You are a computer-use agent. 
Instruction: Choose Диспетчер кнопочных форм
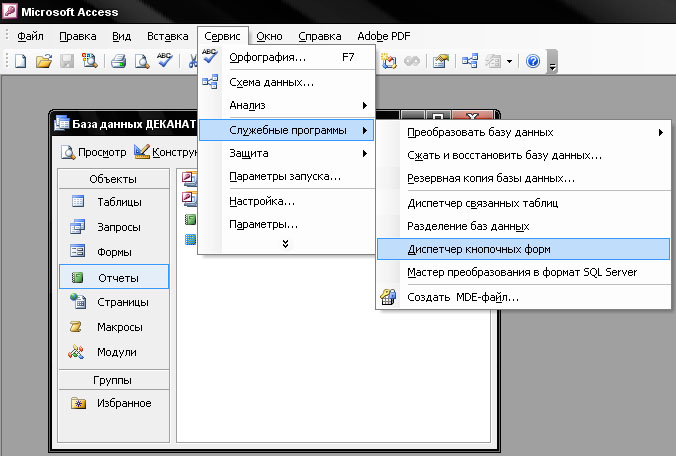tap(523, 249)
